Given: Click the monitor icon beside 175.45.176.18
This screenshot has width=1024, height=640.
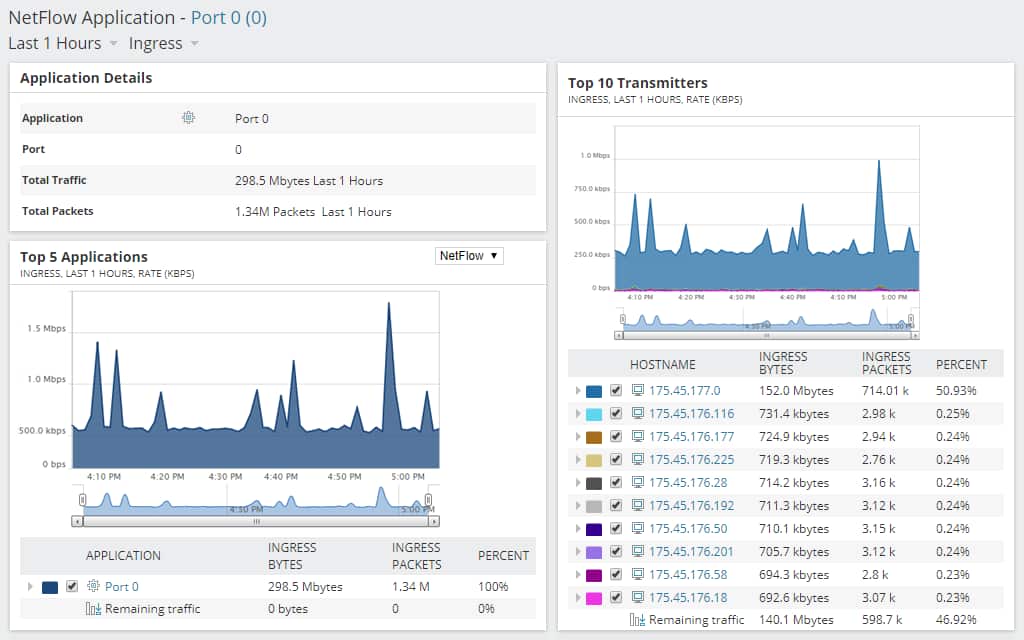Looking at the screenshot, I should coord(637,597).
